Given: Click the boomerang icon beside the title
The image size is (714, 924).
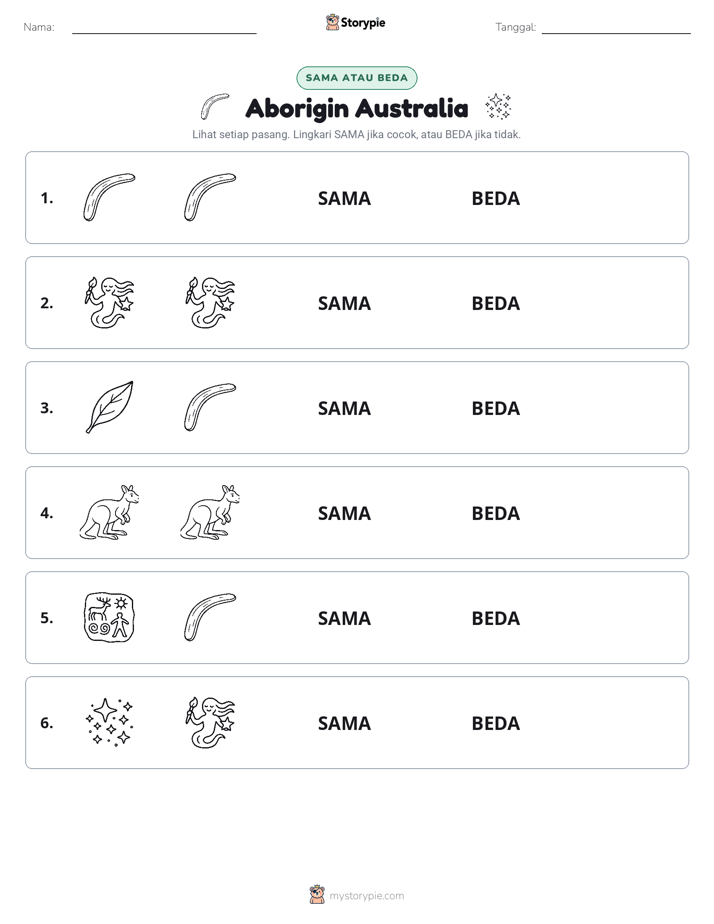Looking at the screenshot, I should click(x=214, y=107).
